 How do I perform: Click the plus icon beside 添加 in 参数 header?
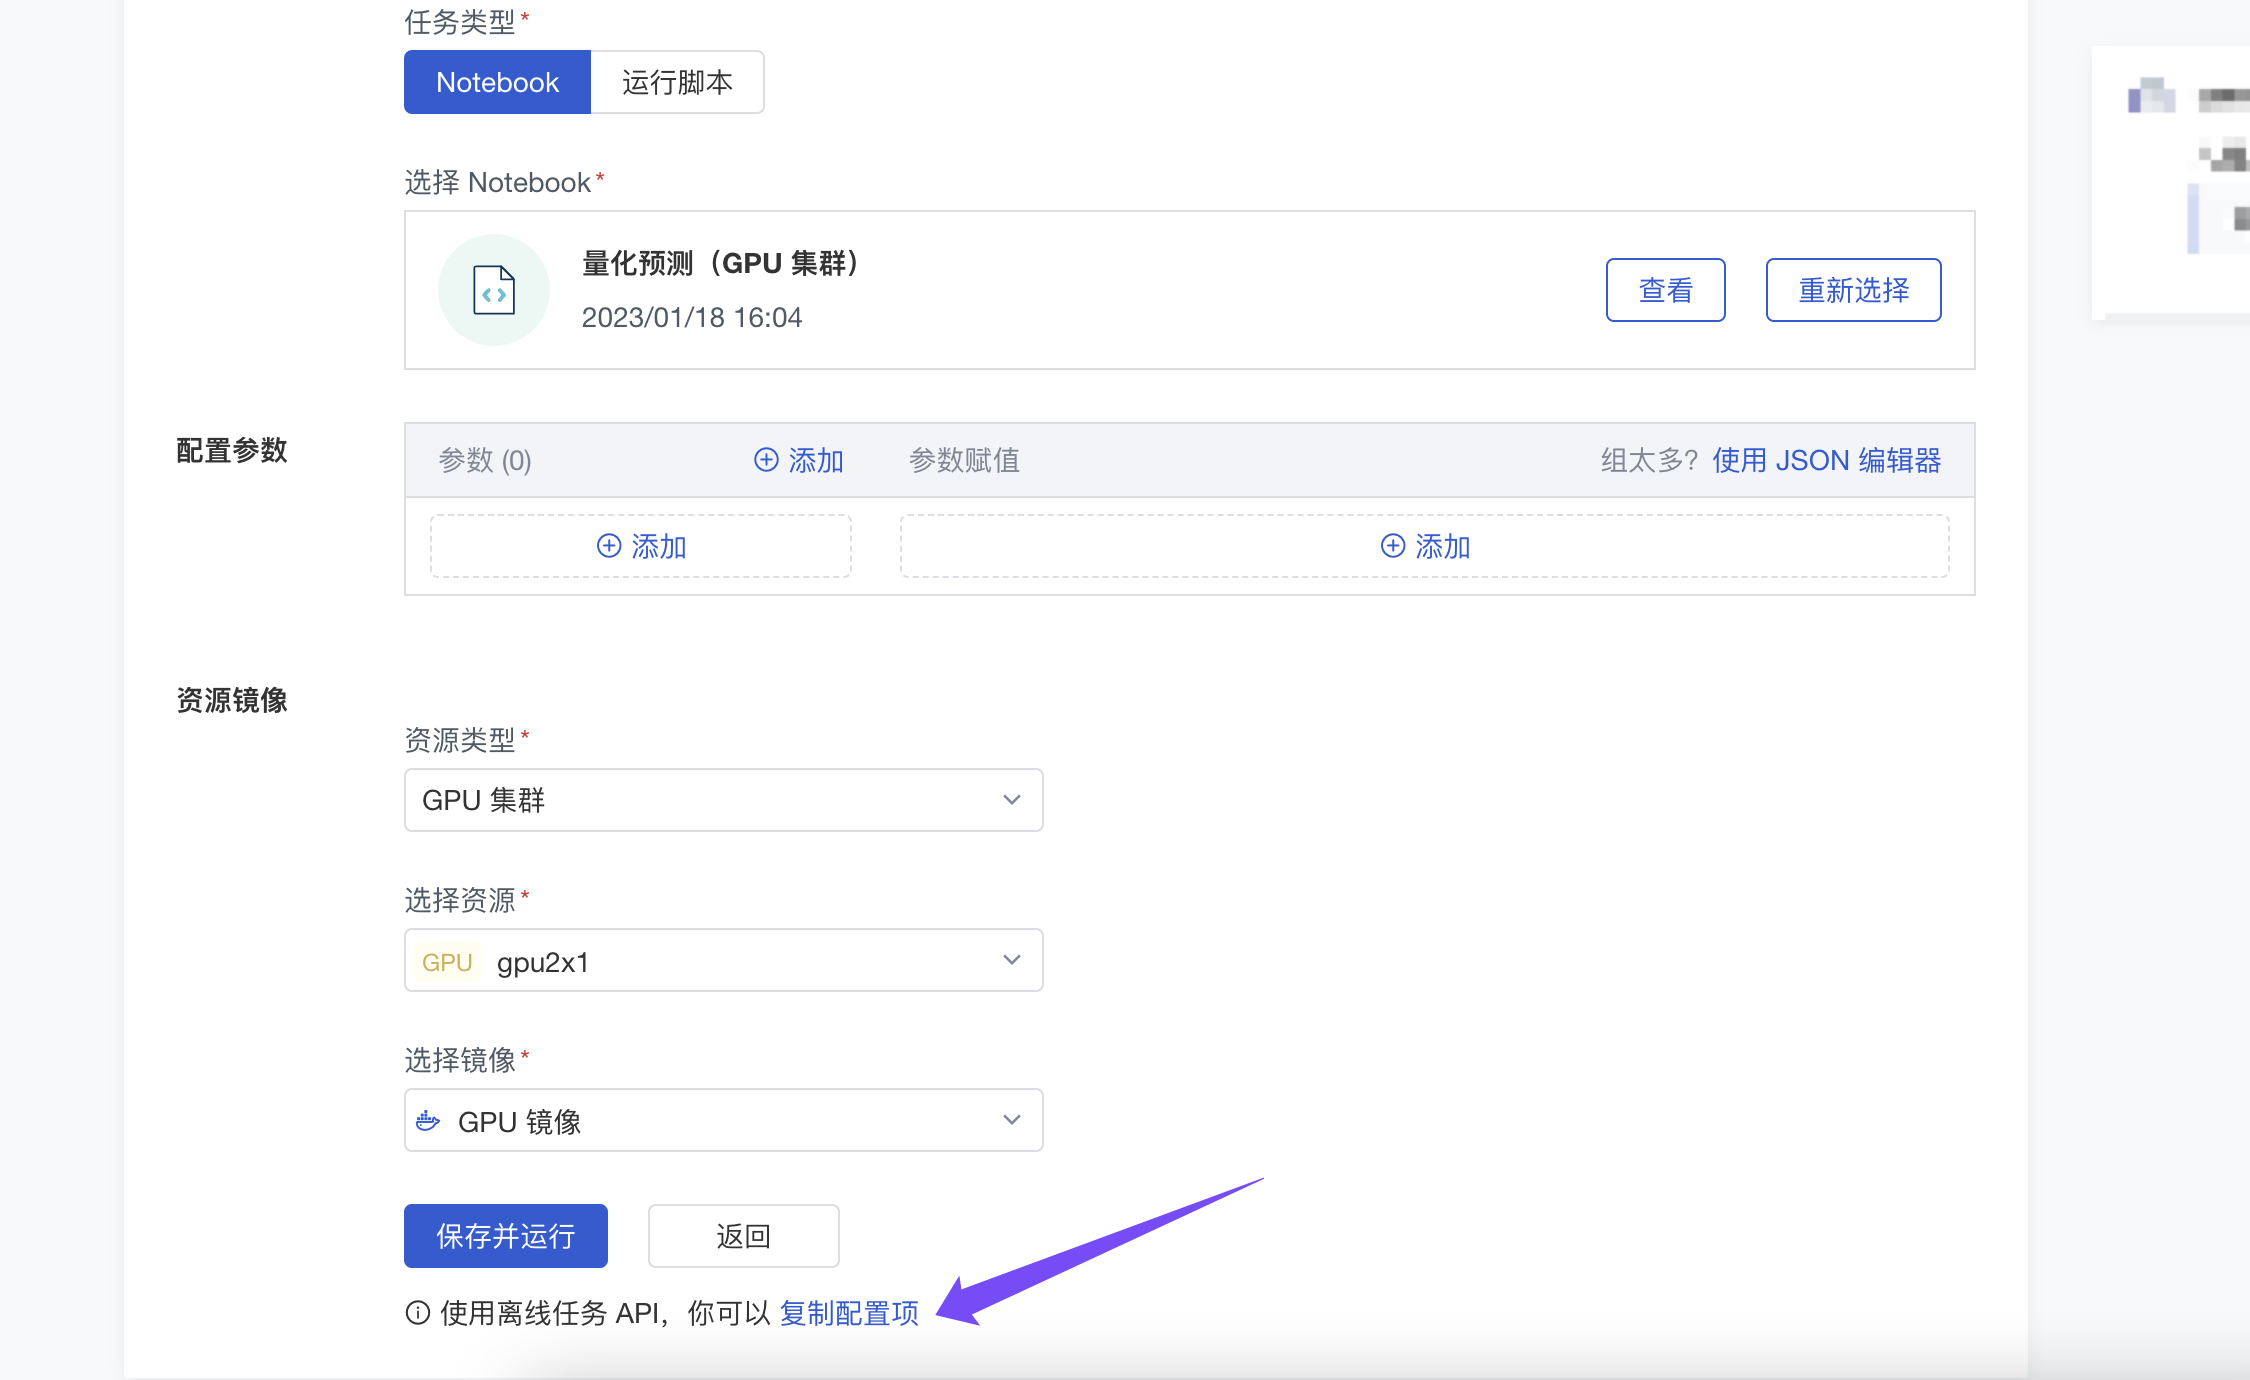[766, 460]
